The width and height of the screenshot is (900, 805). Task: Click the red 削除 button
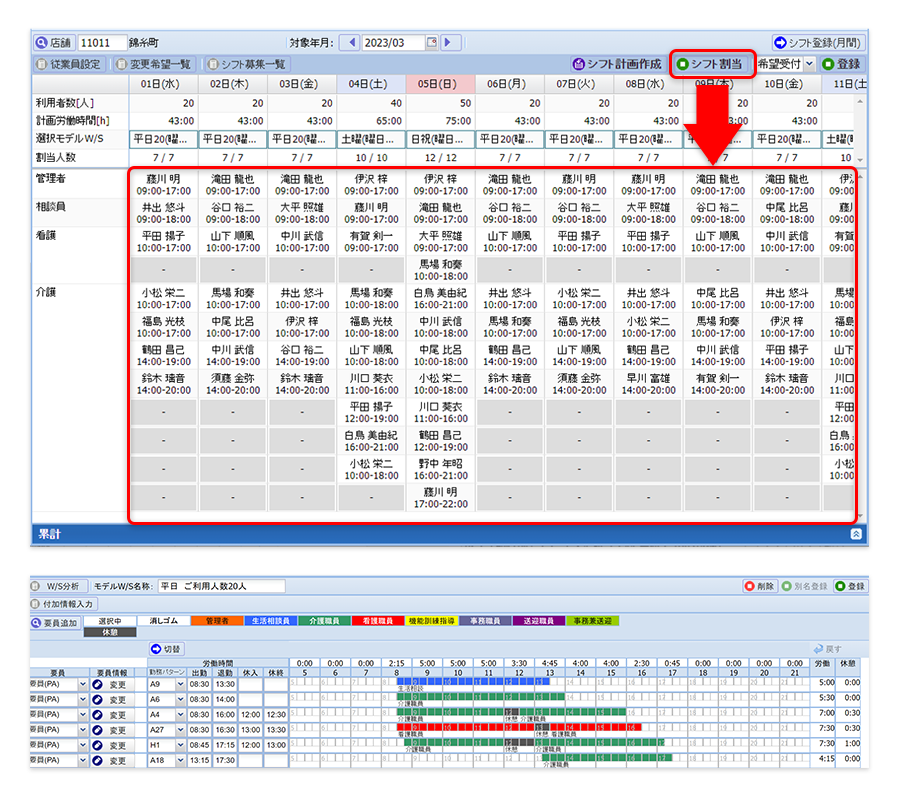click(759, 586)
